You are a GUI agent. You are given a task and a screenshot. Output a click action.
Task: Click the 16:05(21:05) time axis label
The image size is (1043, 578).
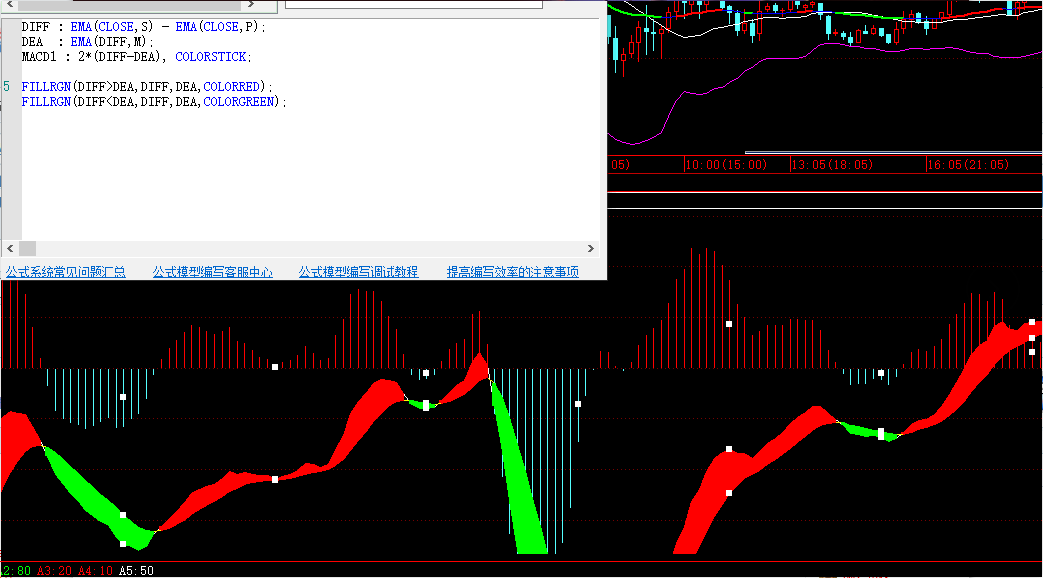(968, 164)
